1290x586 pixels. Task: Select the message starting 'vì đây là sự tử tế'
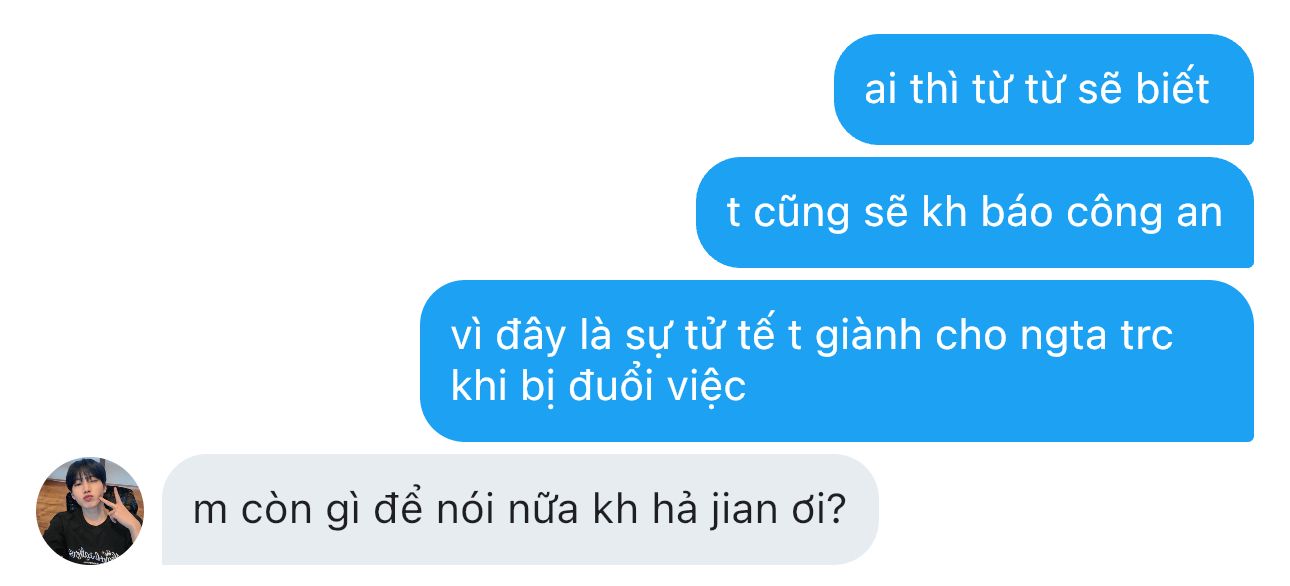(x=836, y=361)
